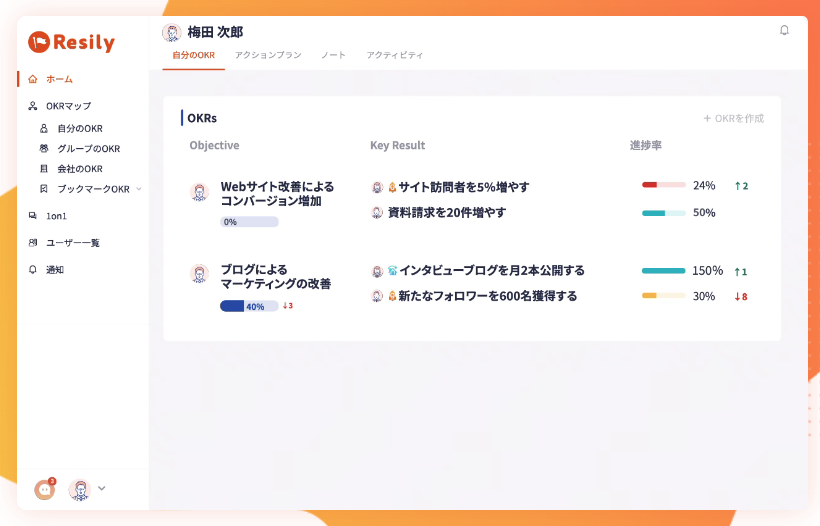Screen dimensions: 820x526
Task: Click the 通知 bell icon in sidebar
Action: (33, 270)
